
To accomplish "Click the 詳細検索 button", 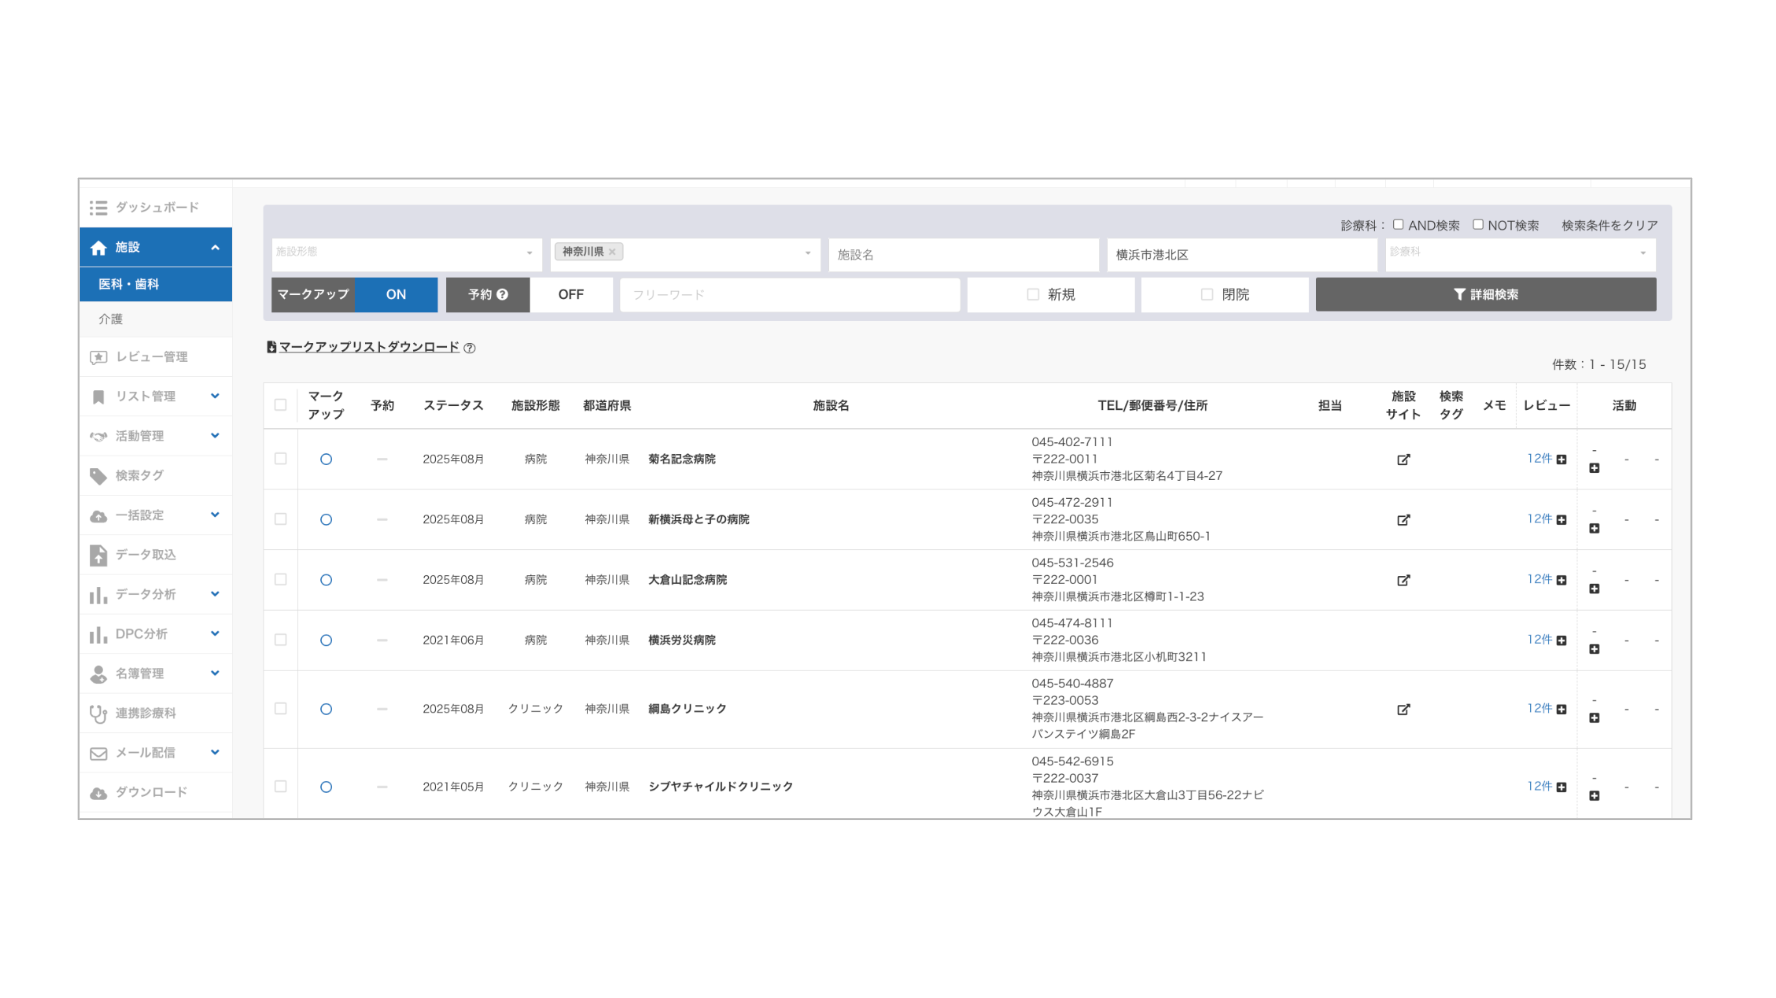I will [x=1486, y=295].
